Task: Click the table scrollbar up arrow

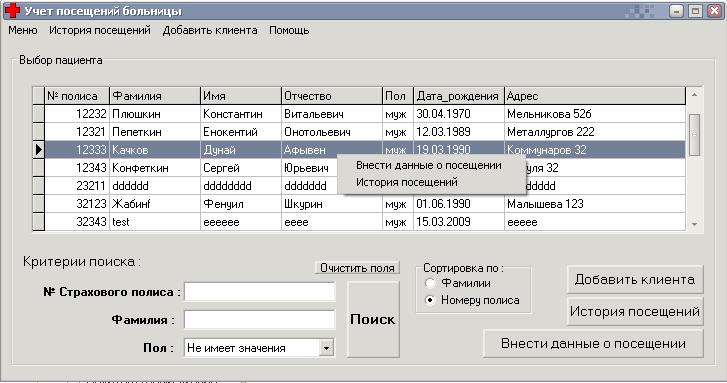Action: tap(694, 95)
